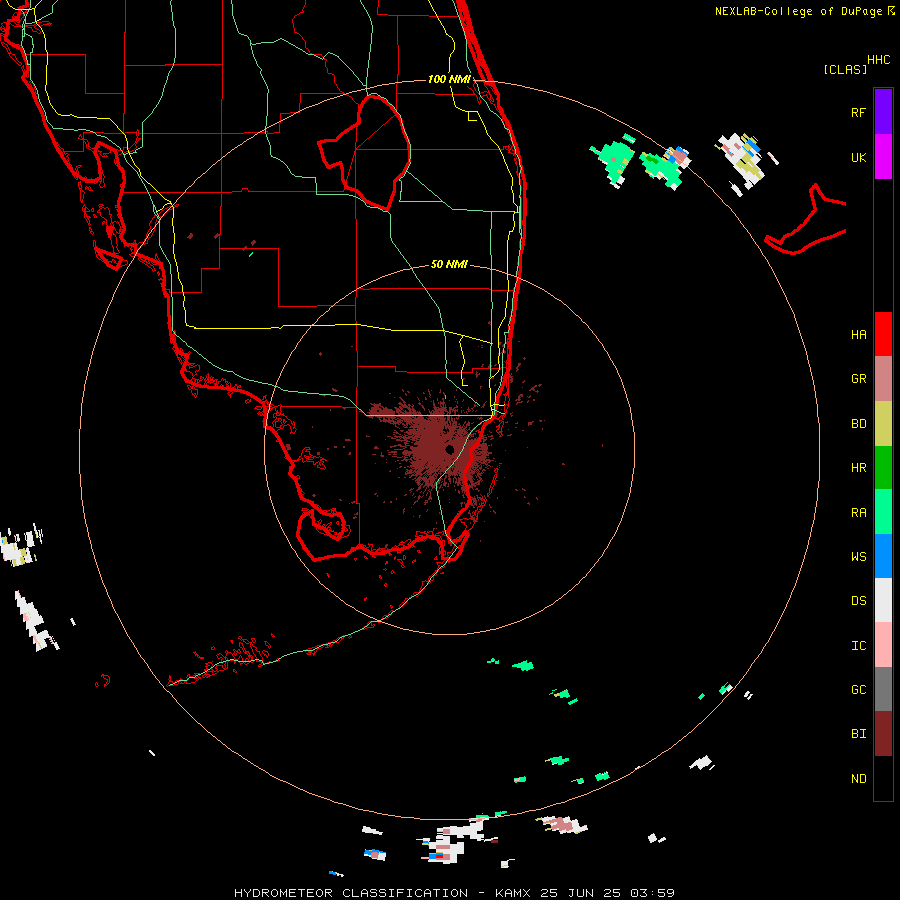Click the BD legend label
Viewport: 900px width, 900px height.
[858, 424]
